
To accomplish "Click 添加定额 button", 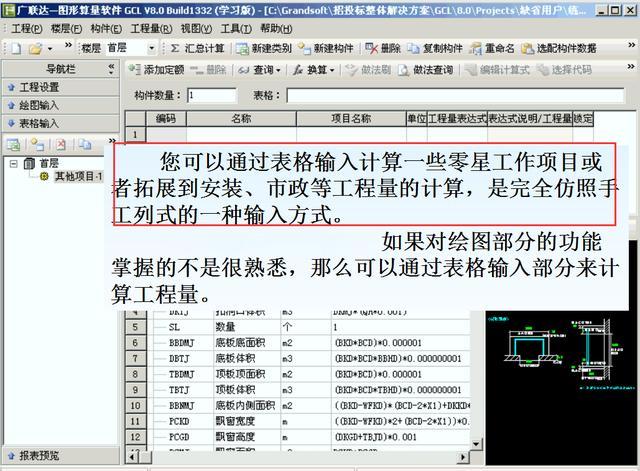I will coord(157,70).
